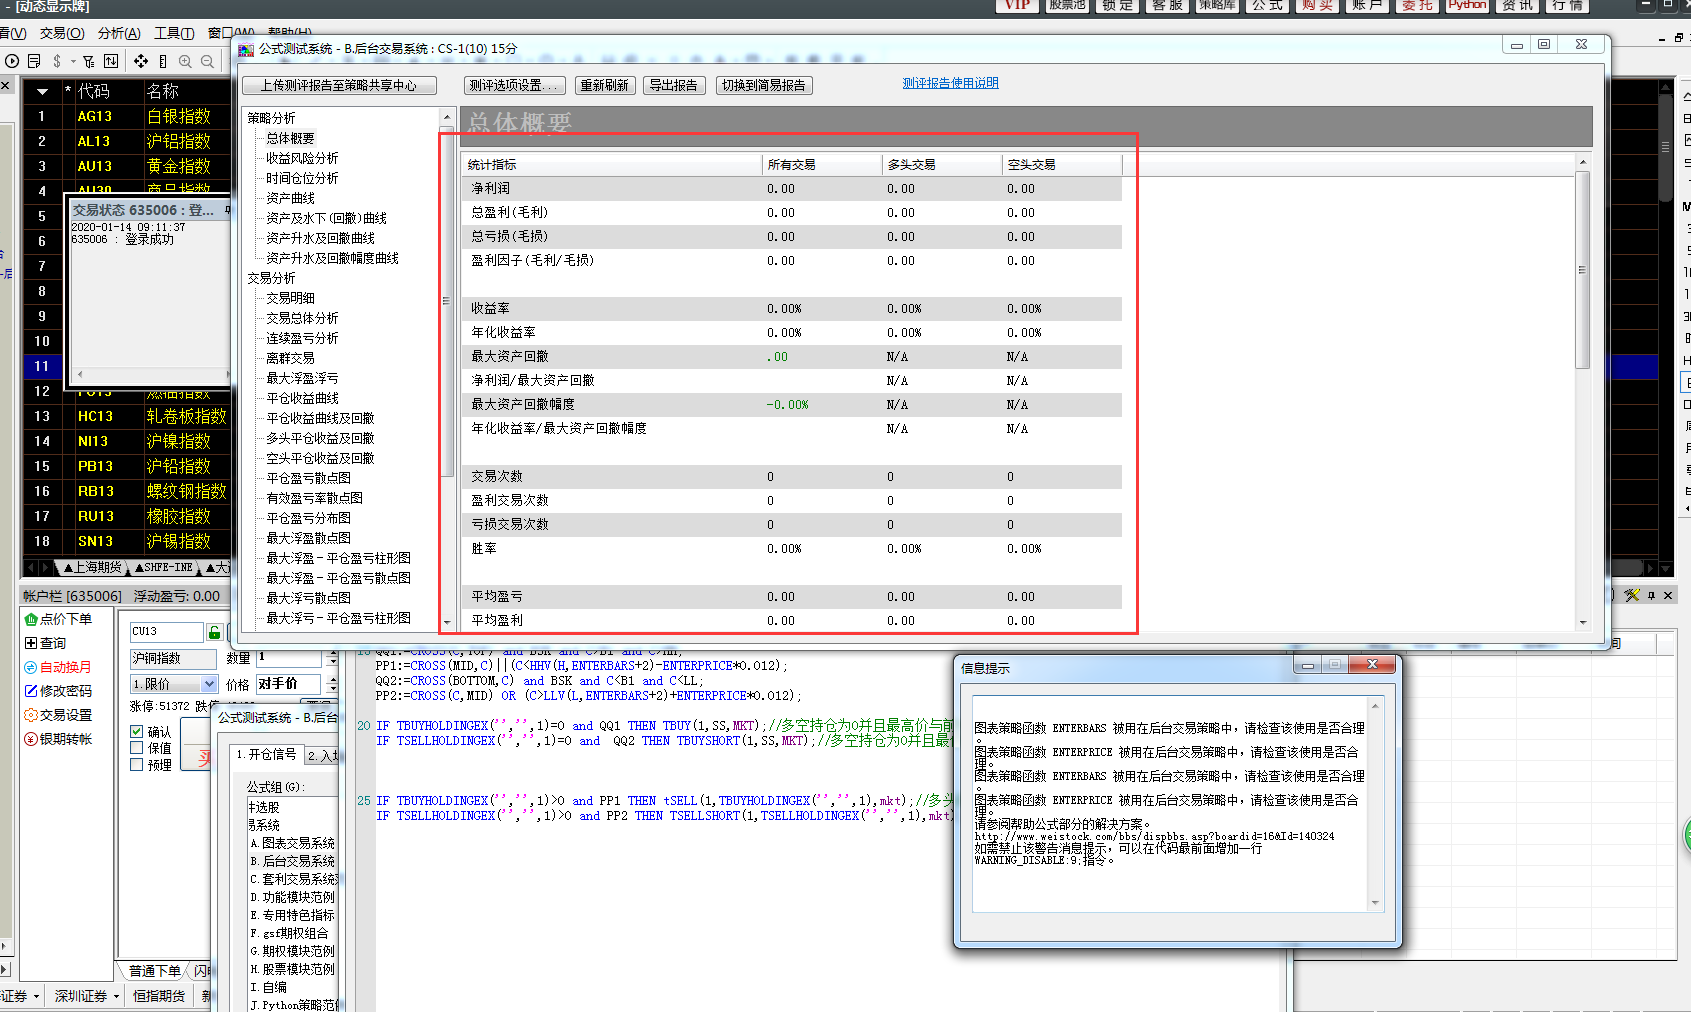Click the play/run circle toolbar icon

(x=12, y=61)
